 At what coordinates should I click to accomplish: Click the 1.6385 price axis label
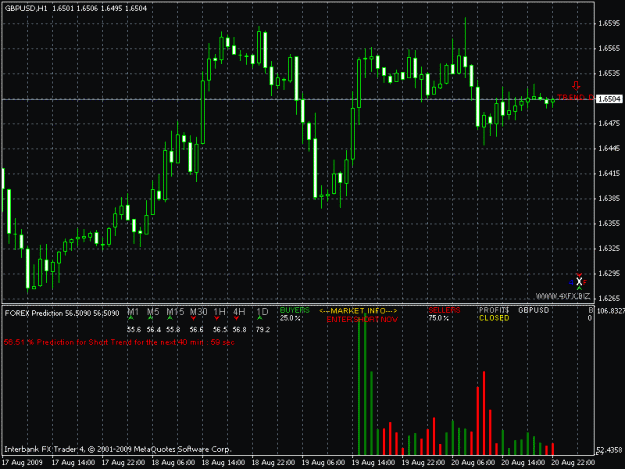(x=609, y=198)
